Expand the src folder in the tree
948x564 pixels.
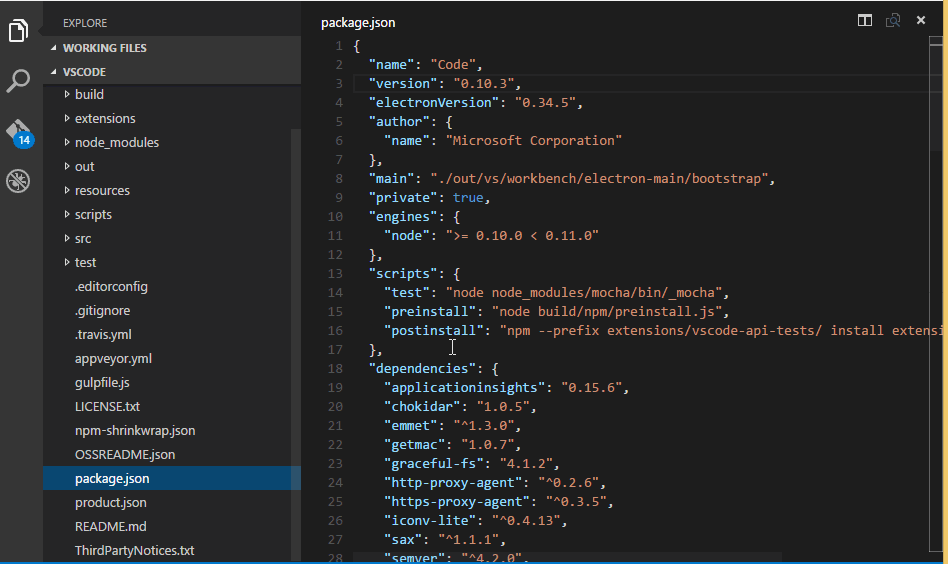(83, 238)
